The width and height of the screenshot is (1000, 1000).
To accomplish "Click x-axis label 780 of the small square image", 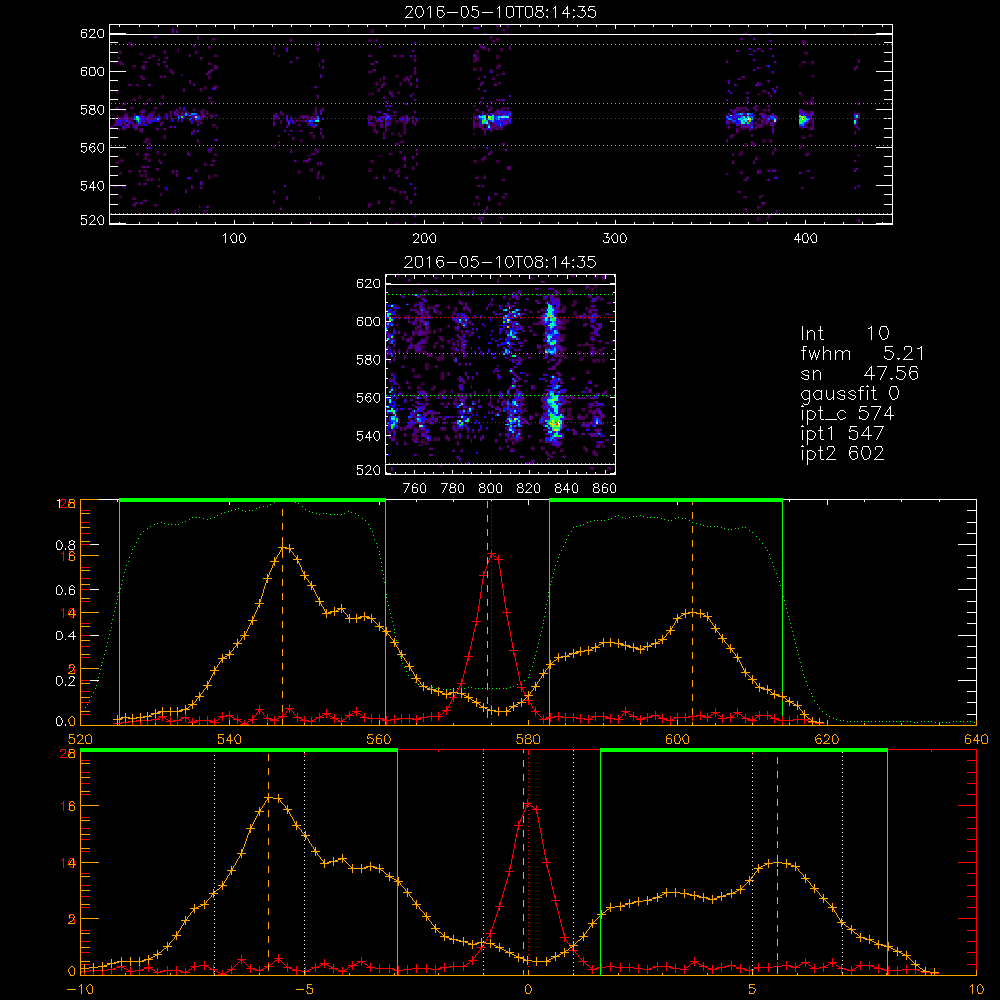I will point(453,489).
